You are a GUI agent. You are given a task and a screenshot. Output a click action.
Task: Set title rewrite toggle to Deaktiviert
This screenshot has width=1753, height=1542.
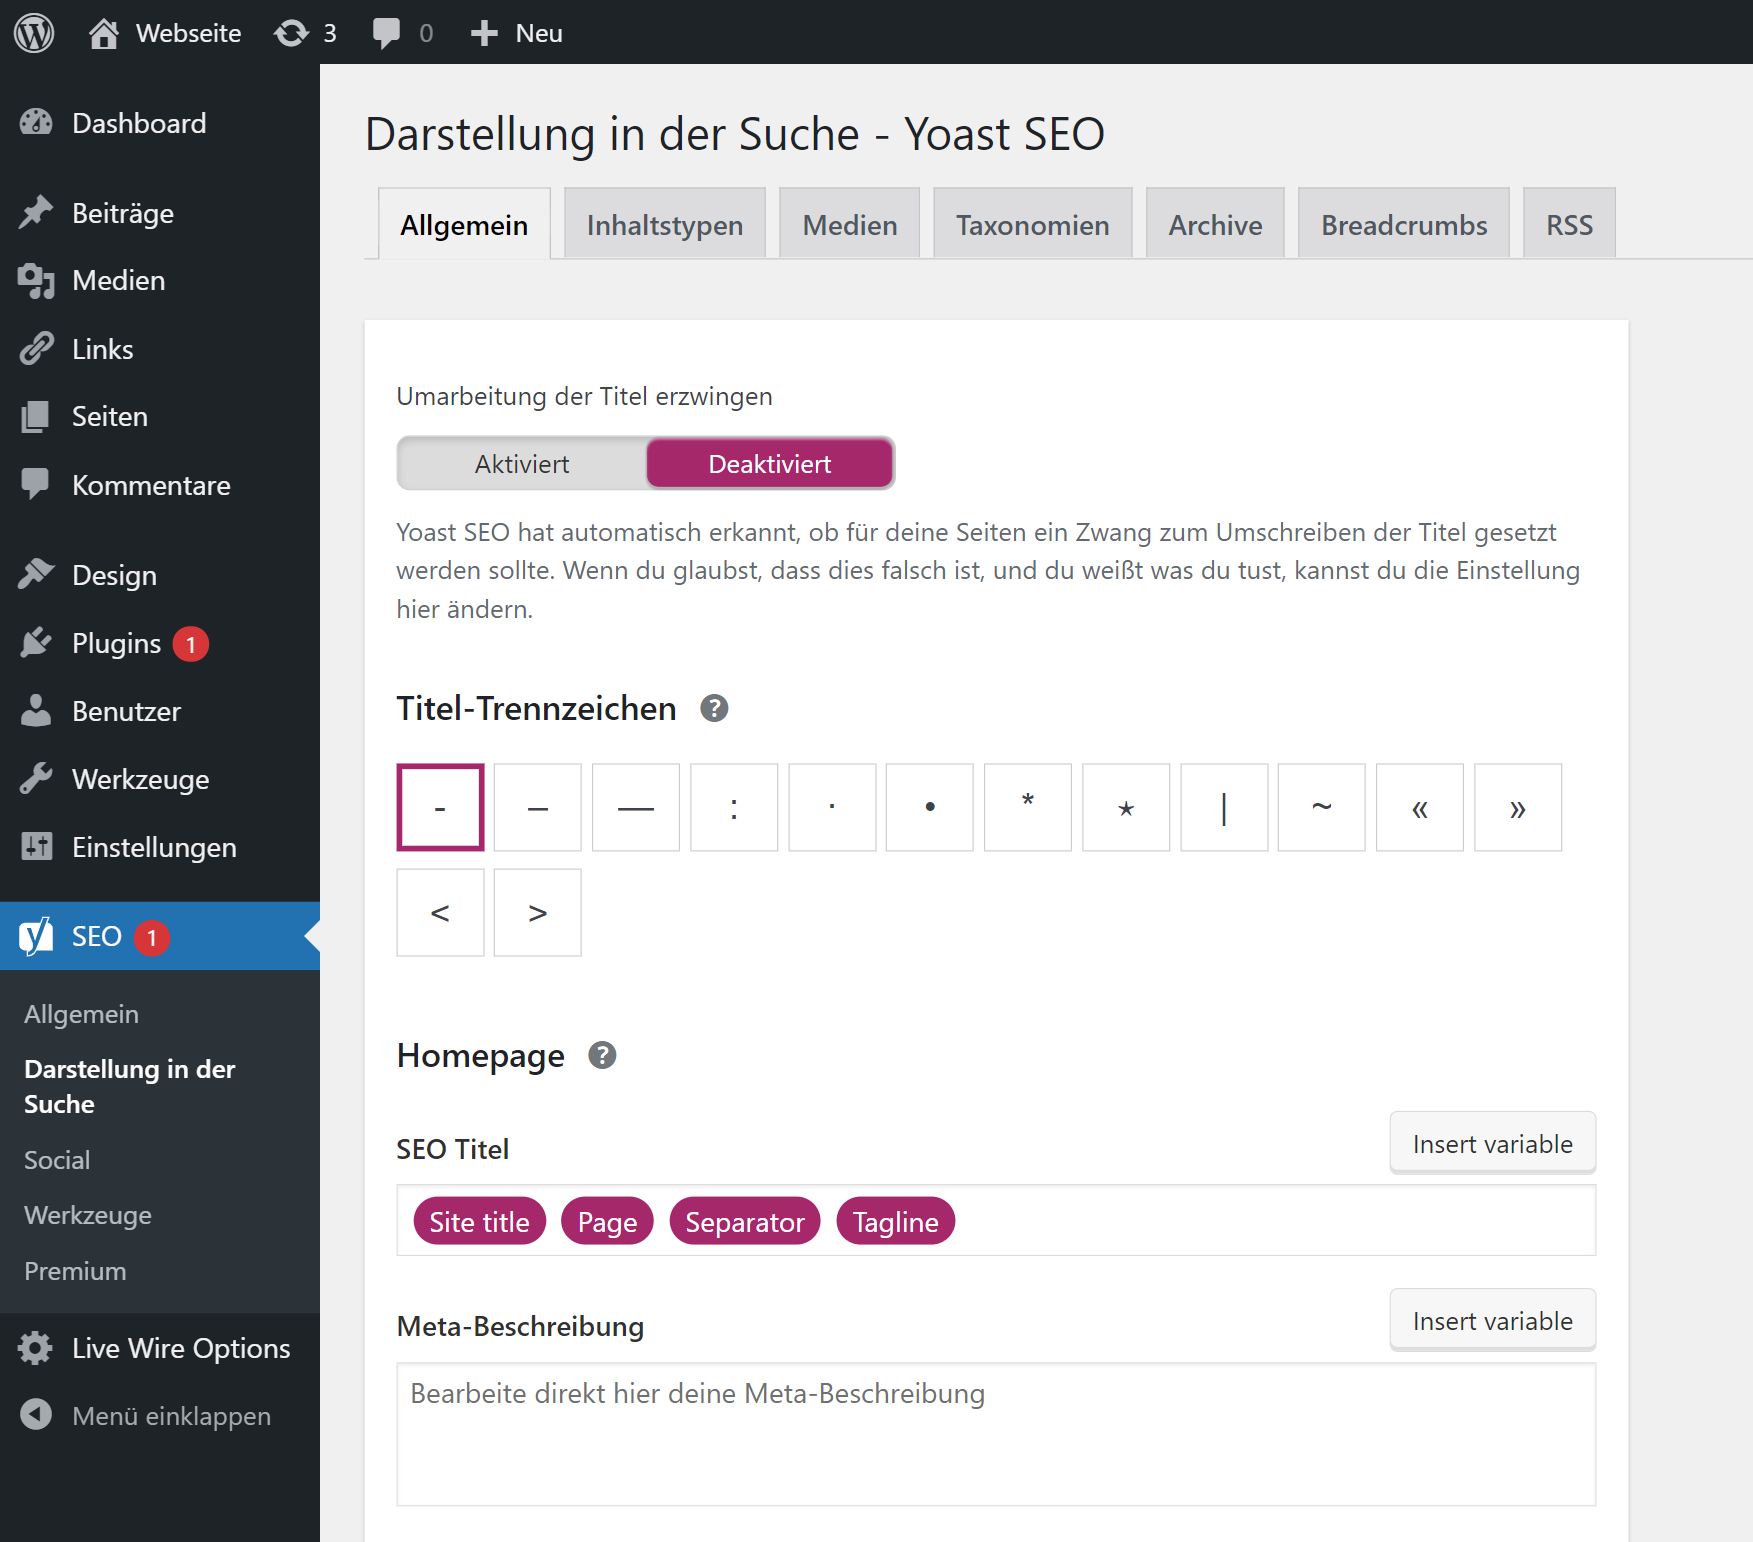(x=769, y=464)
